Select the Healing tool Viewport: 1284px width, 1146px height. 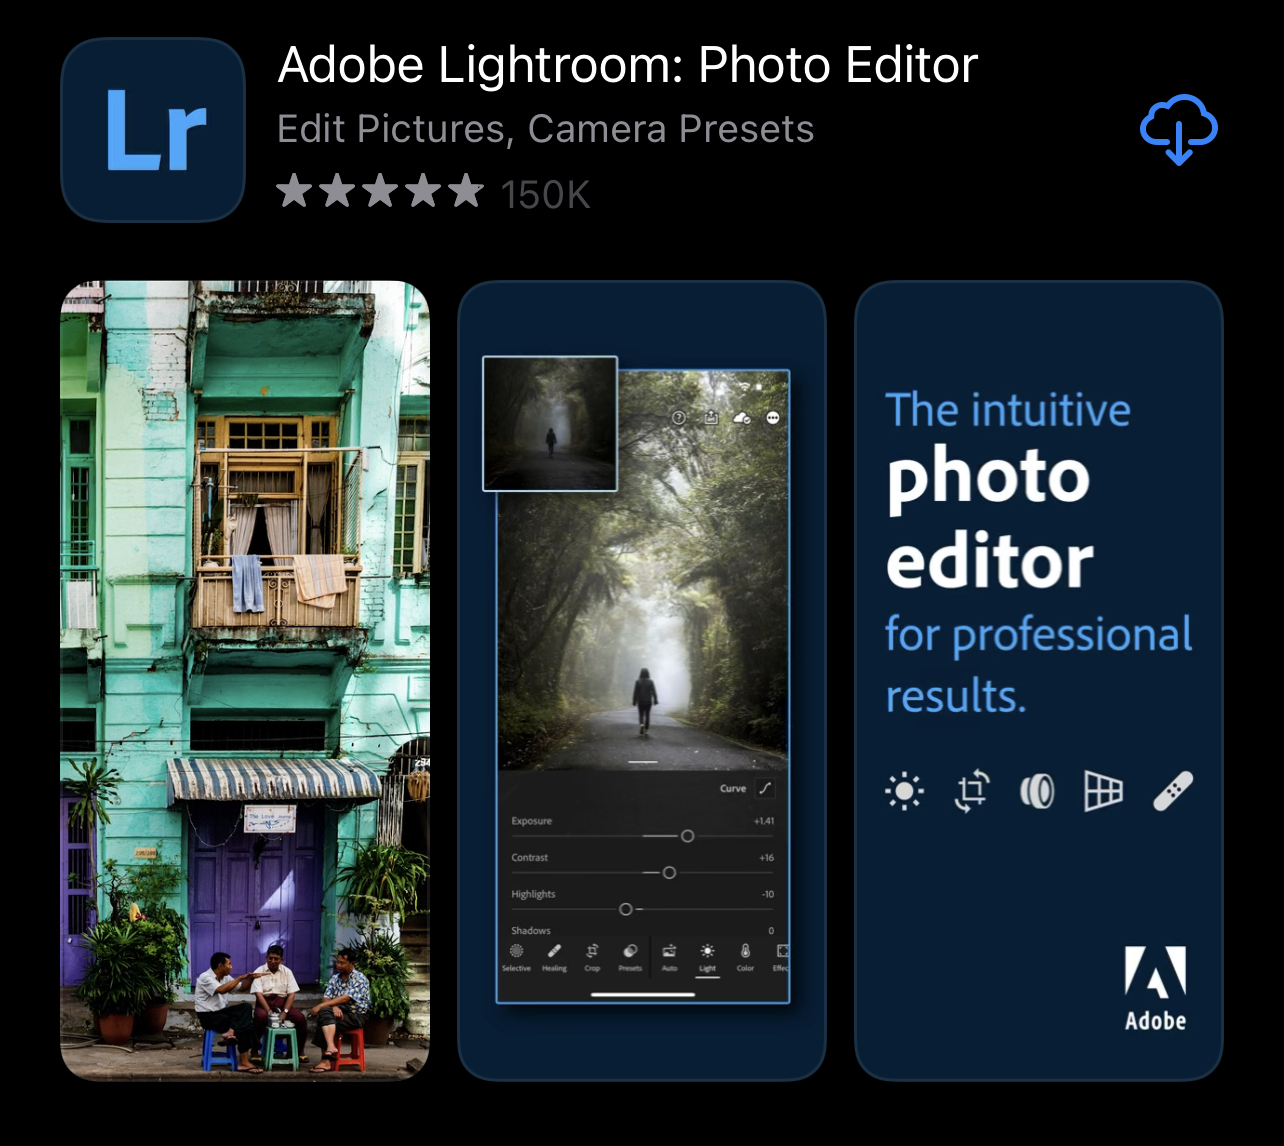pos(554,956)
